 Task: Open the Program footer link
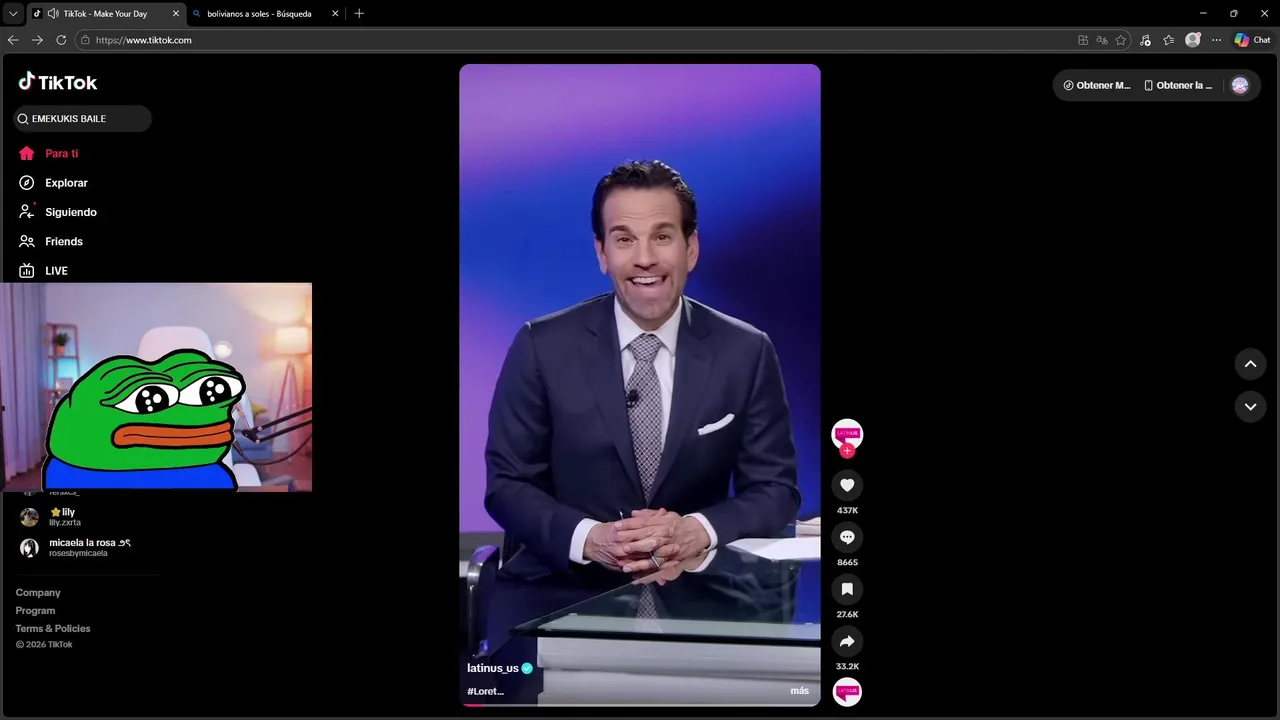(x=35, y=611)
